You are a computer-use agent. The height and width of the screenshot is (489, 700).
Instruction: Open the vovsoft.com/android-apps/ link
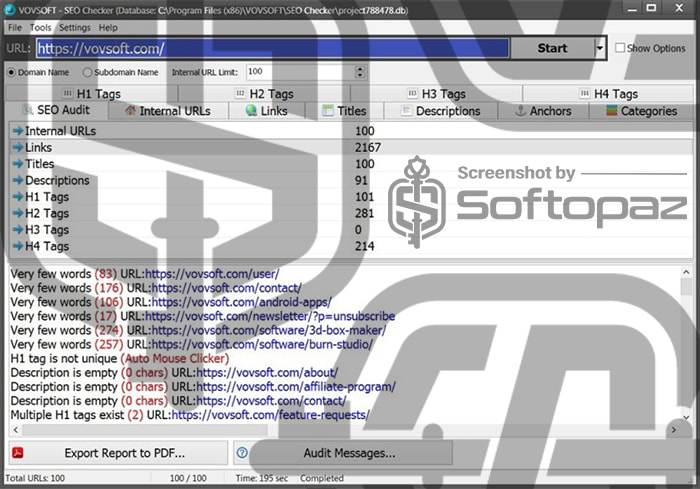coord(242,302)
